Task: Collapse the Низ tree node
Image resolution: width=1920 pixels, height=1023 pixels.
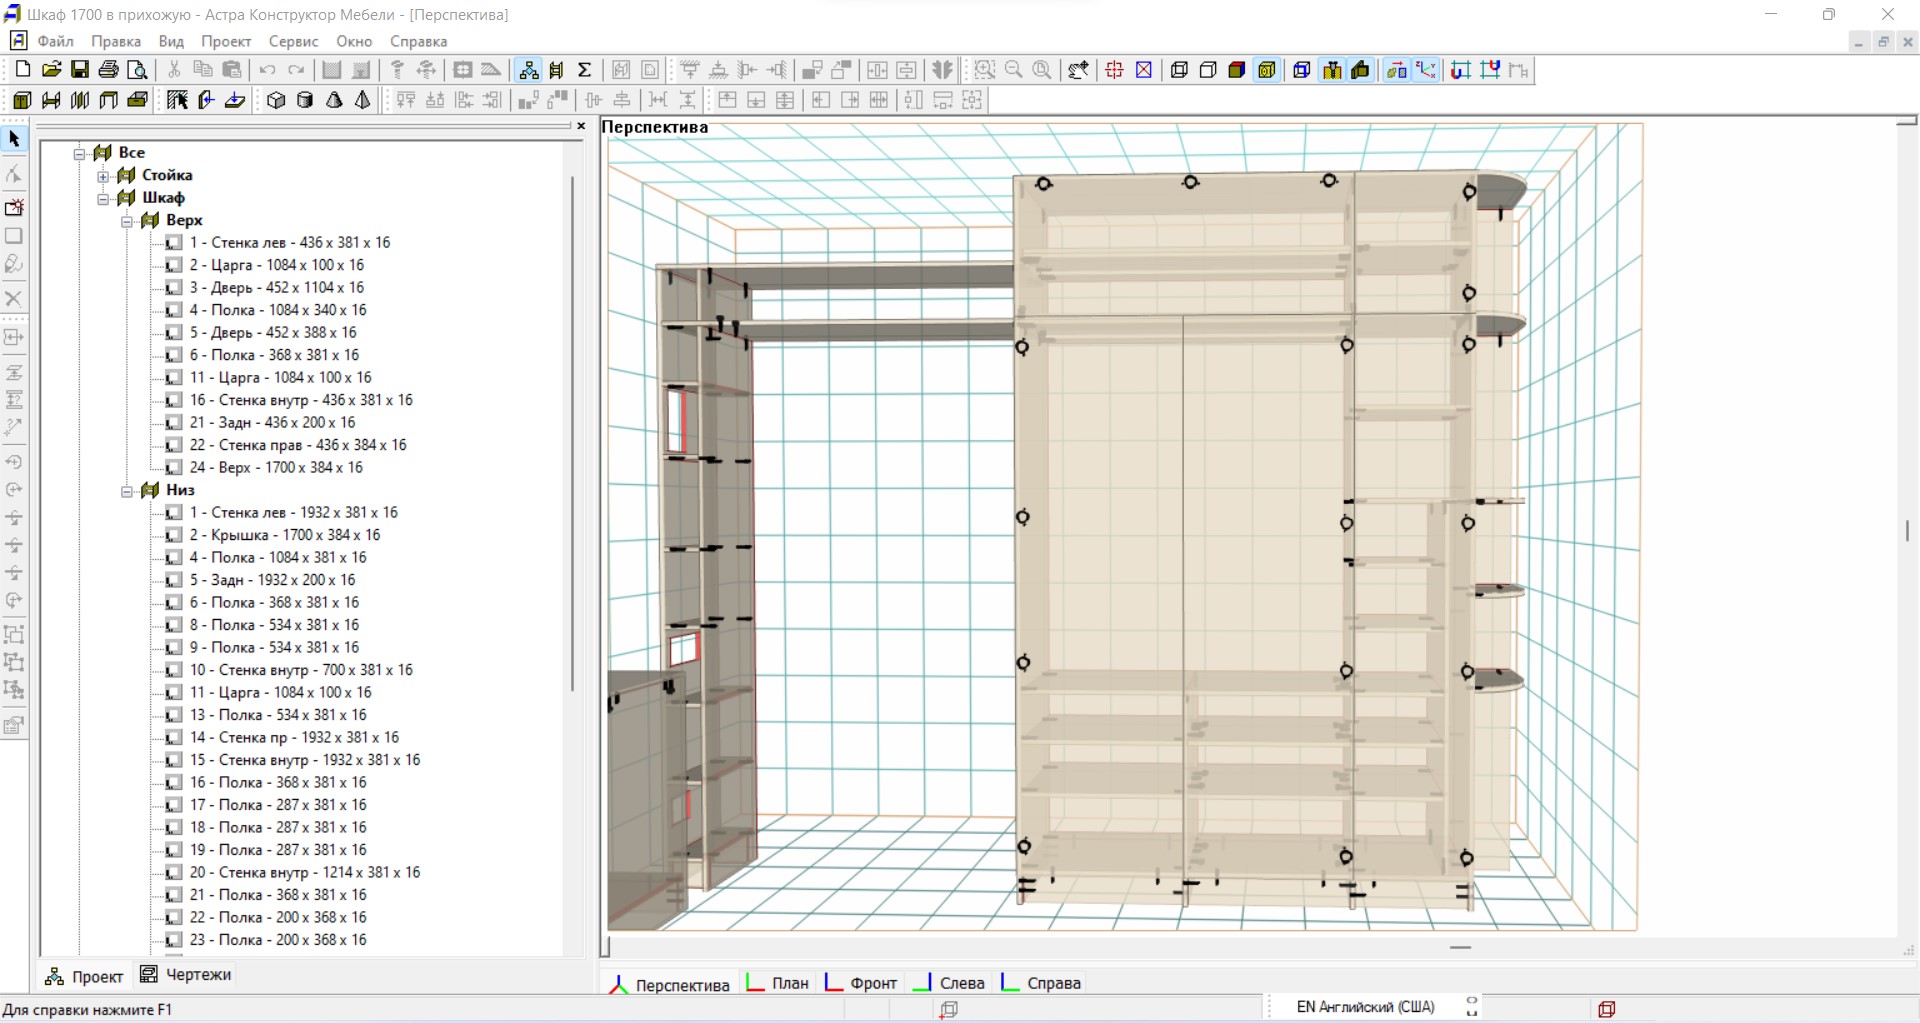Action: [x=127, y=491]
